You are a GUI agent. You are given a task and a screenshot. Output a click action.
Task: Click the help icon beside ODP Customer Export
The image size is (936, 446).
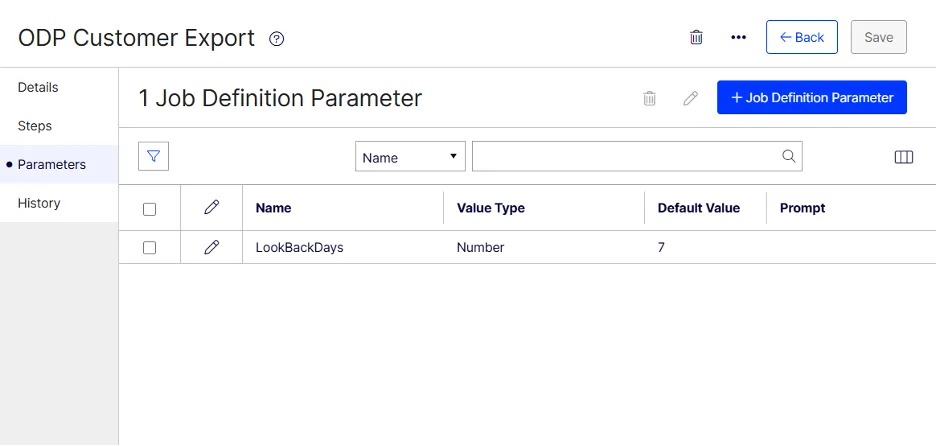click(276, 39)
